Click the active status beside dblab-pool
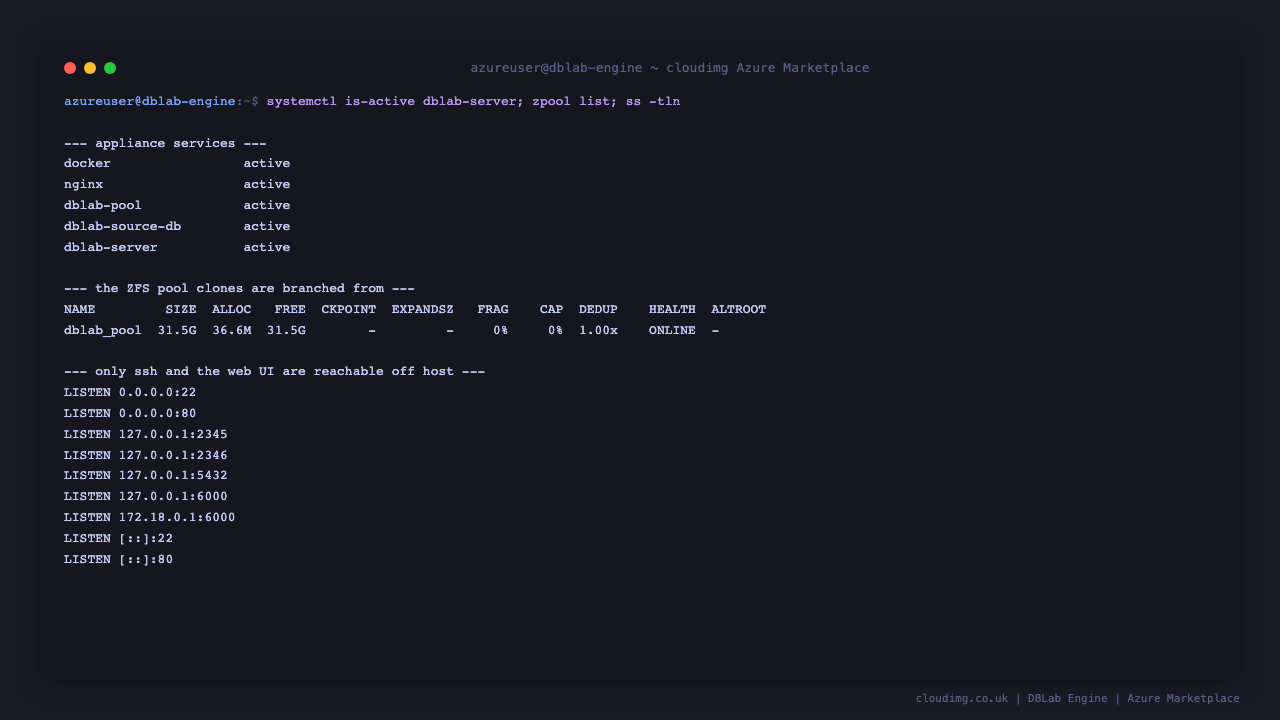Image resolution: width=1280 pixels, height=720 pixels. point(267,206)
